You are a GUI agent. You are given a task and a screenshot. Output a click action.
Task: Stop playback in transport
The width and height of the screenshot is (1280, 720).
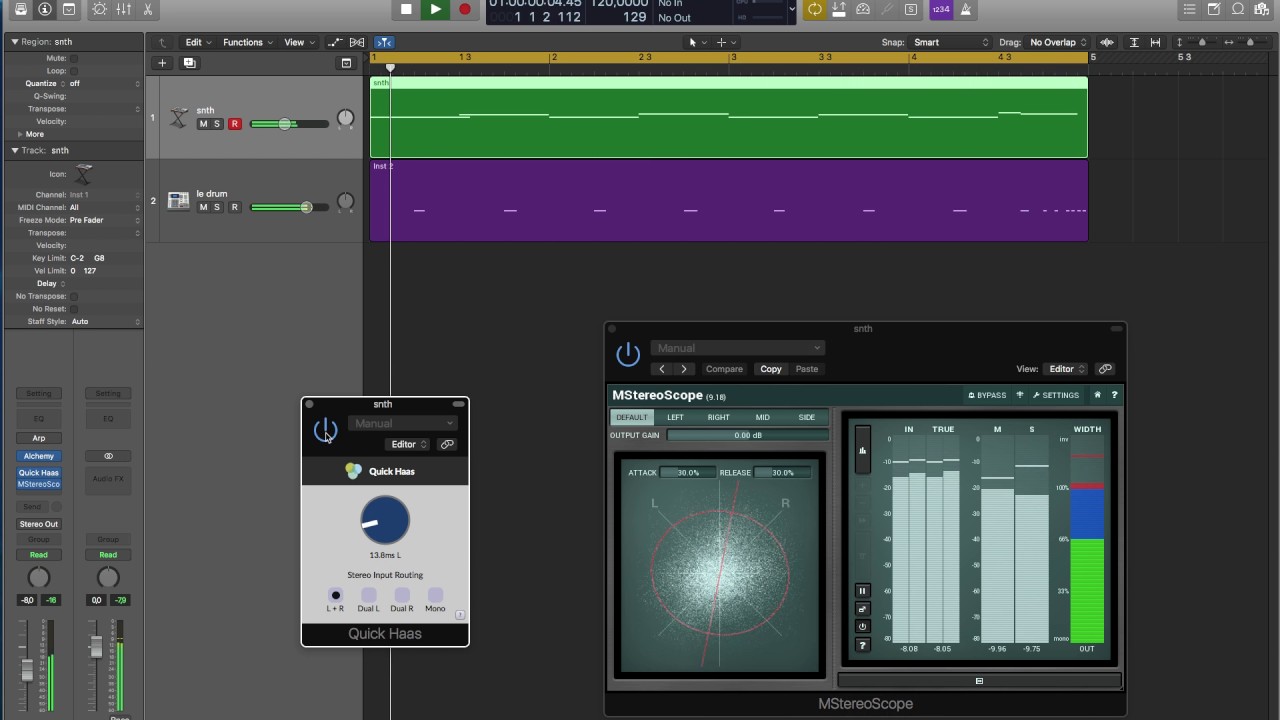pos(406,9)
